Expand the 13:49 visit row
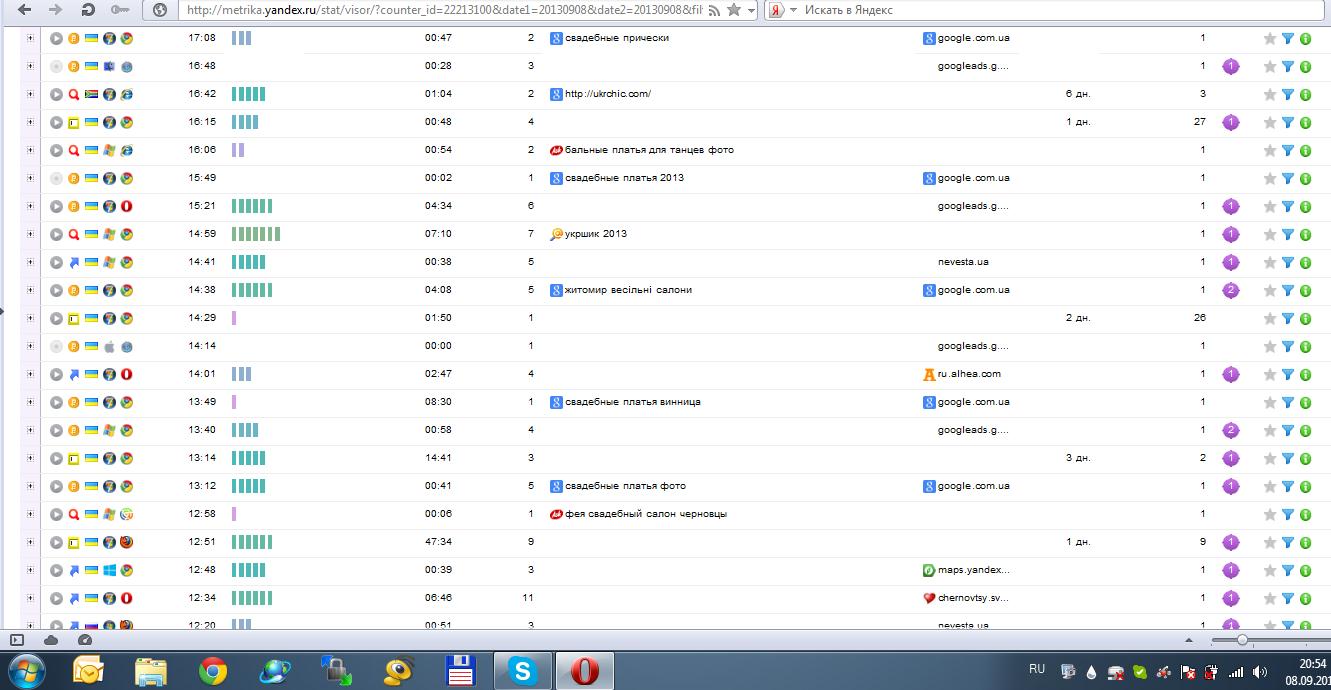Screen dimensions: 1331x690 tap(30, 402)
